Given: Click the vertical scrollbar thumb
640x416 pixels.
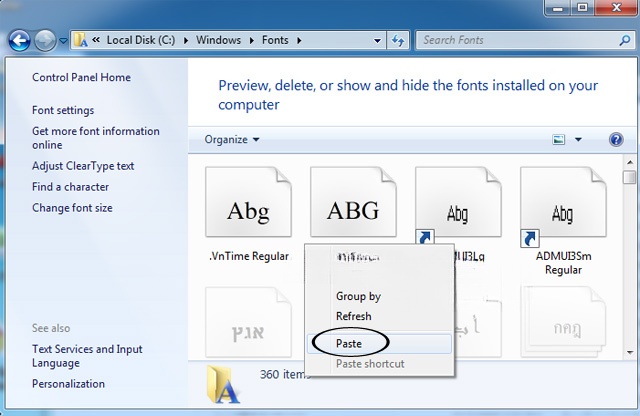Looking at the screenshot, I should [x=630, y=177].
